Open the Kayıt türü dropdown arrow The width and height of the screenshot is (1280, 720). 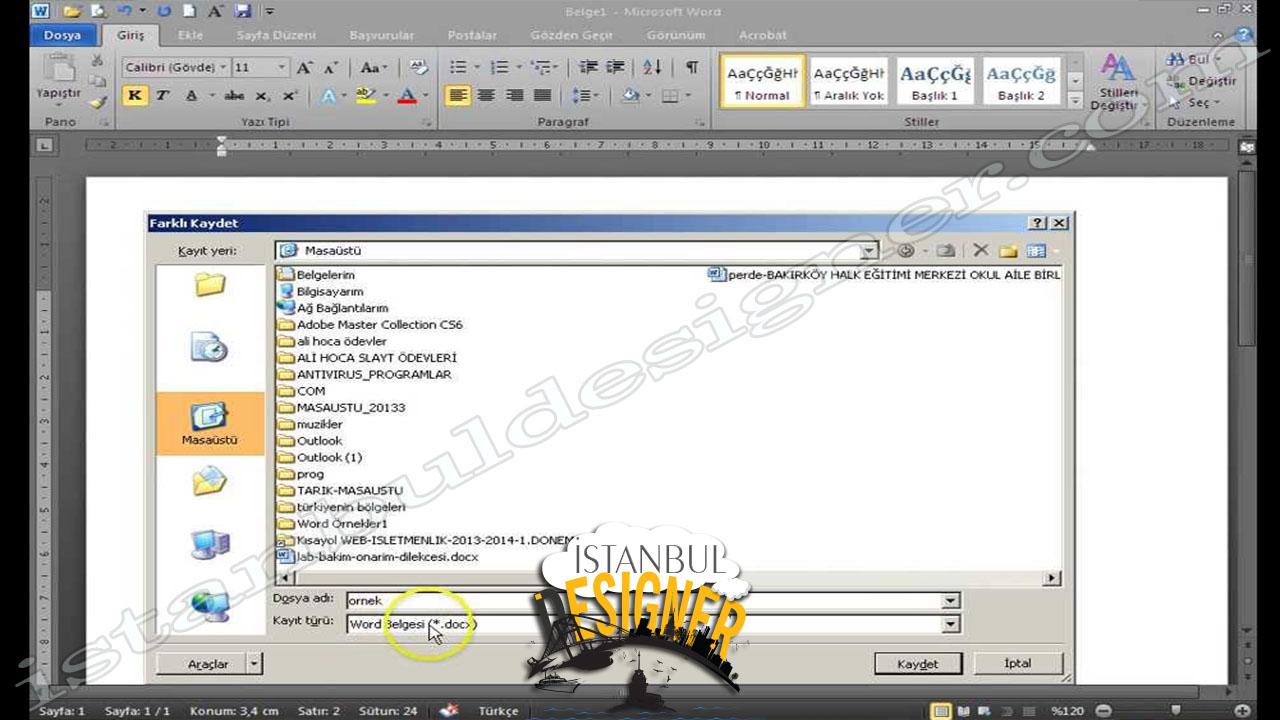pos(951,624)
